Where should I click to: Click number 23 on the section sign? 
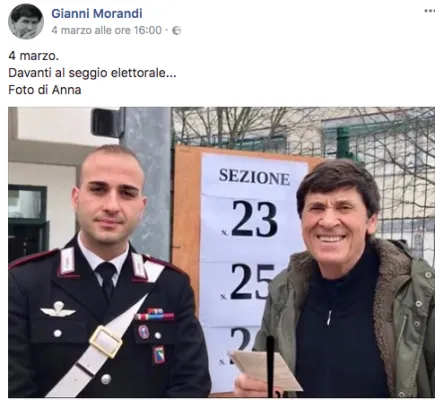coord(254,219)
